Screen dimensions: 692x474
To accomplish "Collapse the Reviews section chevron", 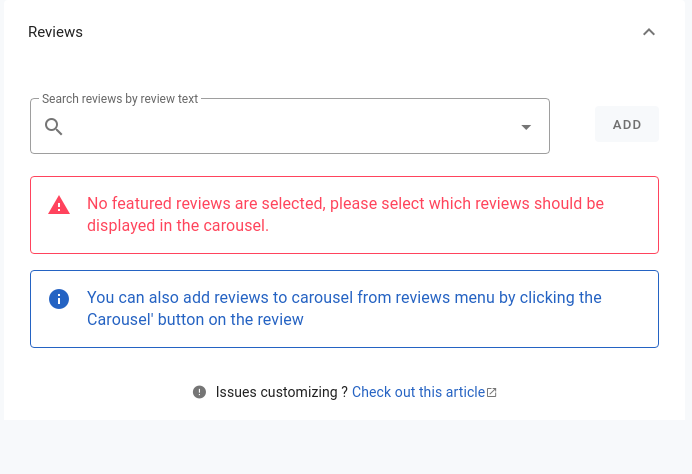I will point(648,32).
